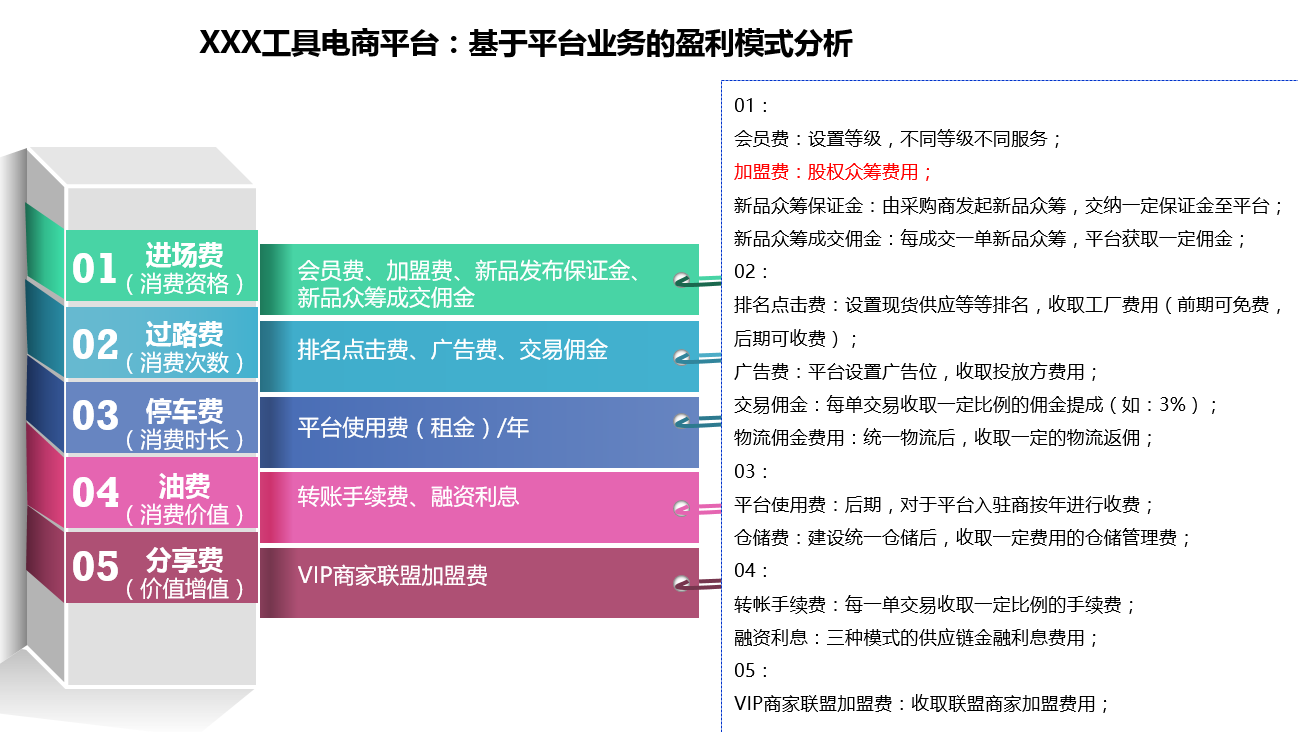Click the red line "加盟费：股权众筹费用；"
The width and height of the screenshot is (1298, 732).
click(834, 172)
